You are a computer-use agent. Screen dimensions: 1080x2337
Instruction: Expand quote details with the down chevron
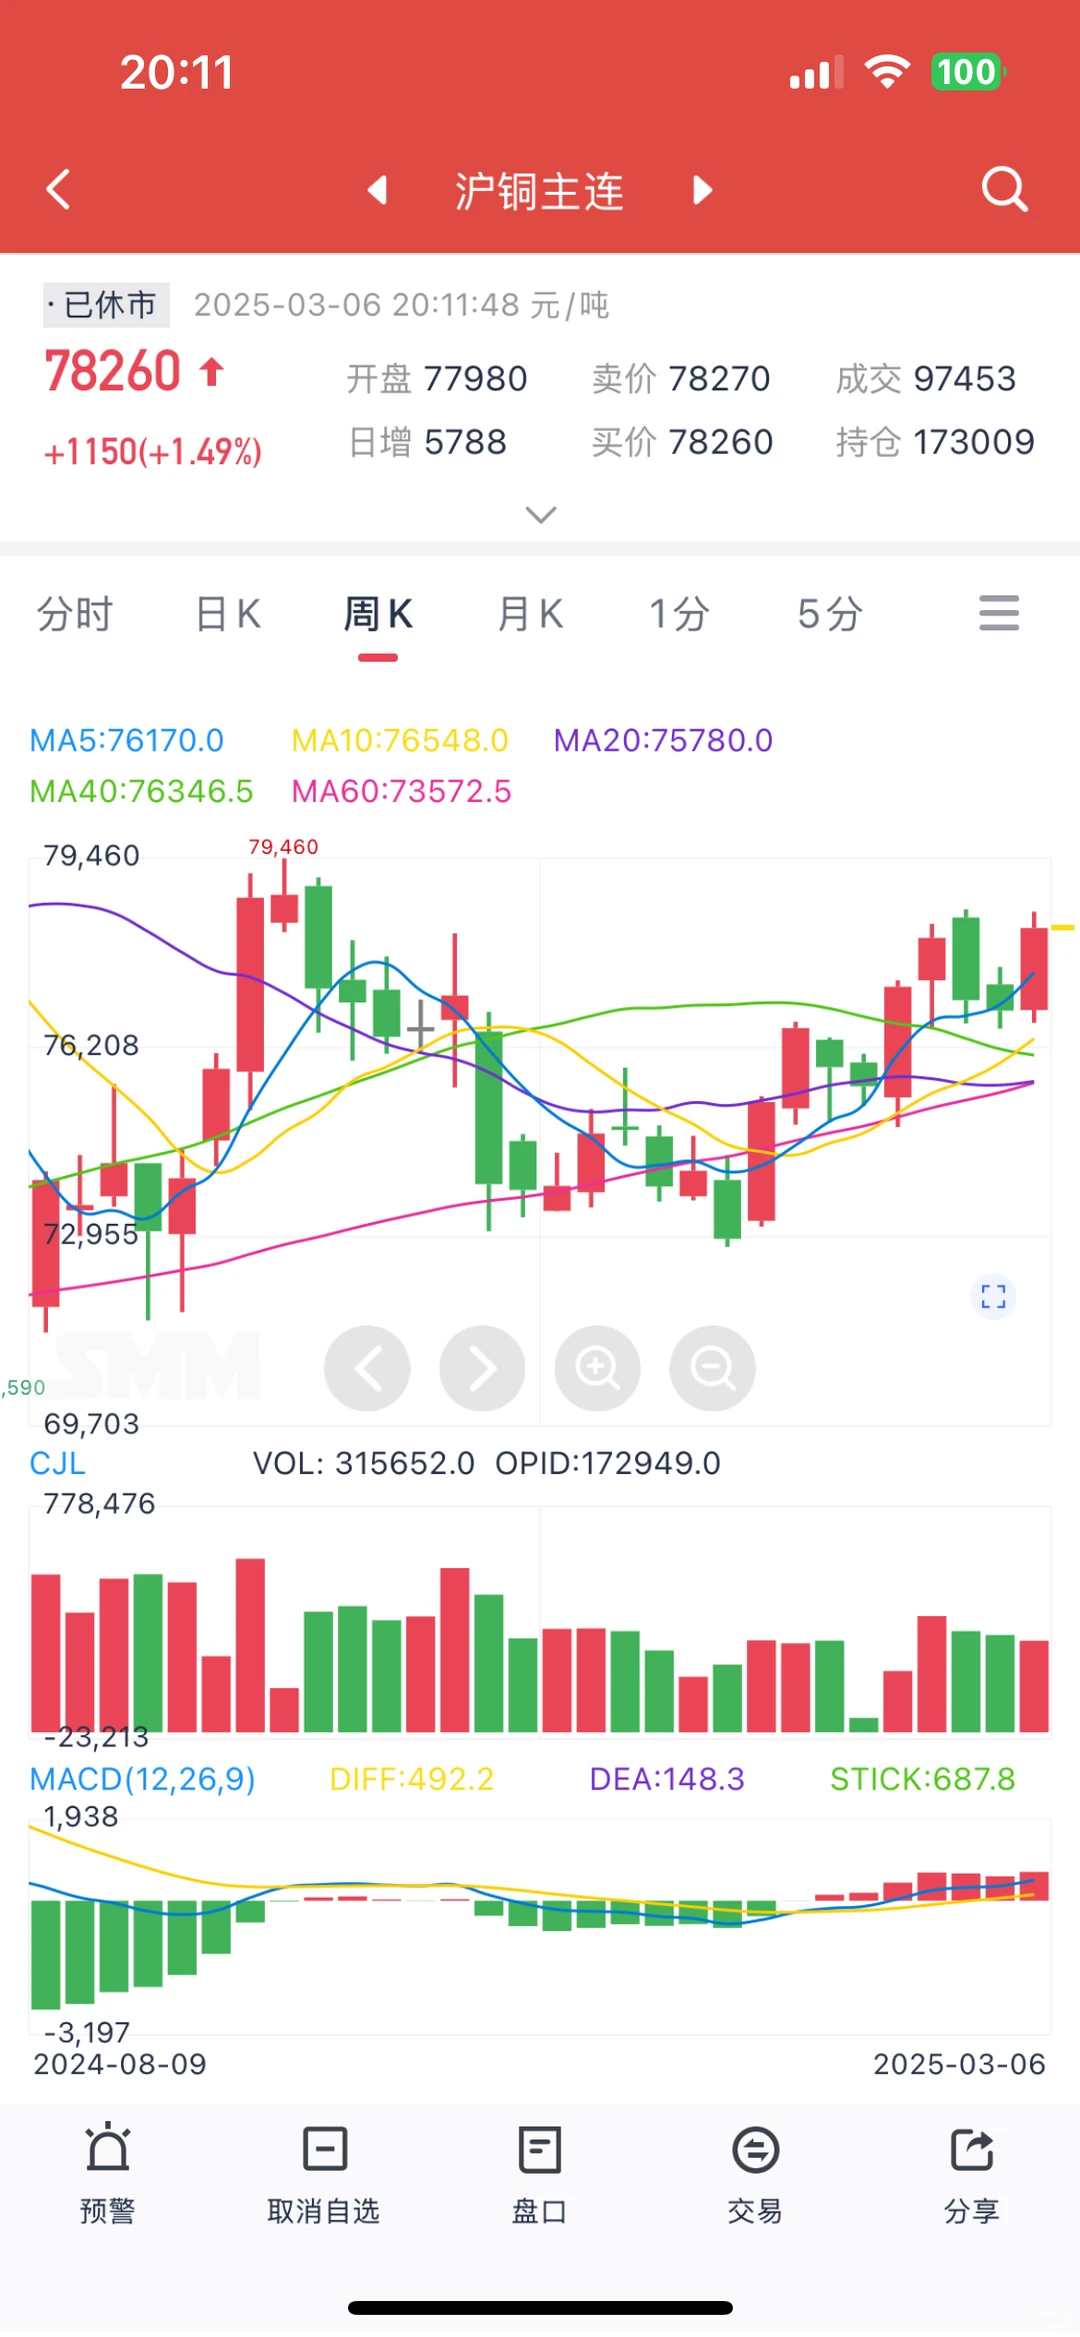[x=541, y=515]
